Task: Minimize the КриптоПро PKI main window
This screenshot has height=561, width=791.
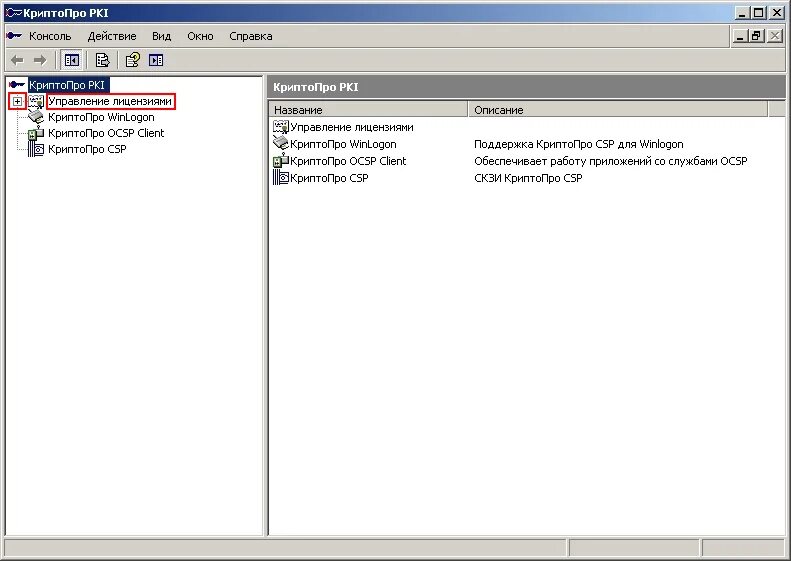Action: tap(742, 13)
